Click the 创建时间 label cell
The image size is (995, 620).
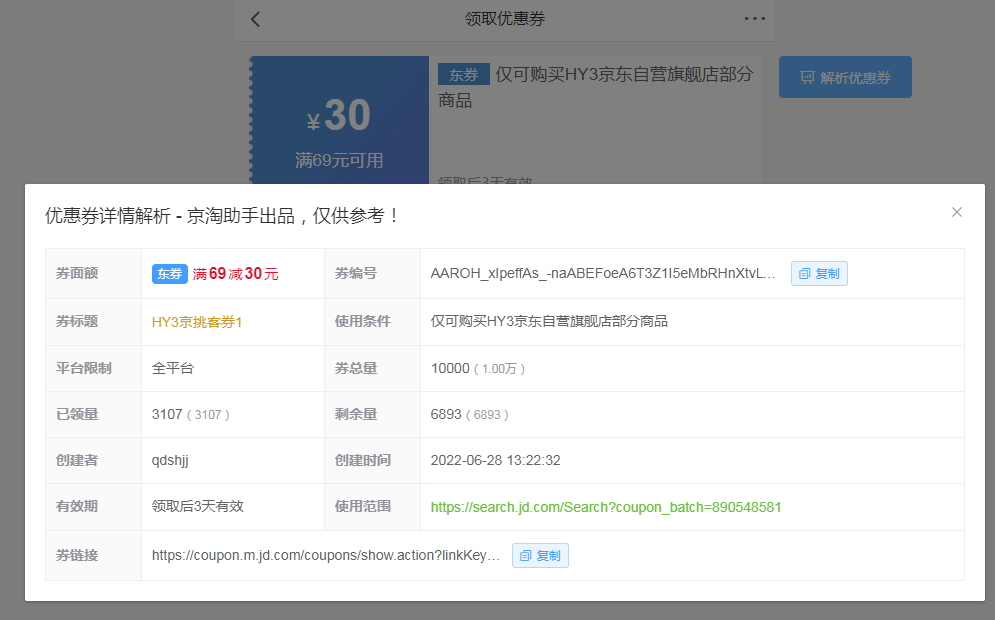pyautogui.click(x=372, y=460)
